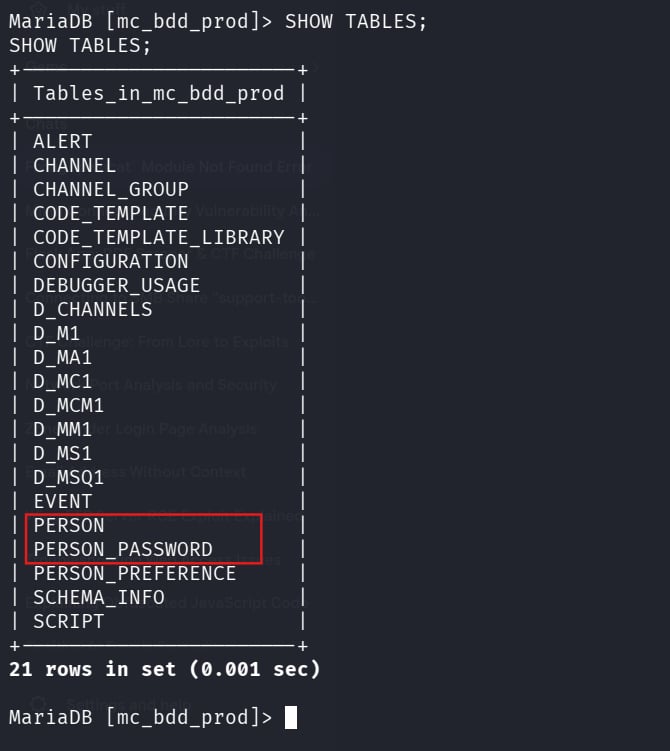Click the PERSON table name
The image size is (670, 751).
coord(68,525)
